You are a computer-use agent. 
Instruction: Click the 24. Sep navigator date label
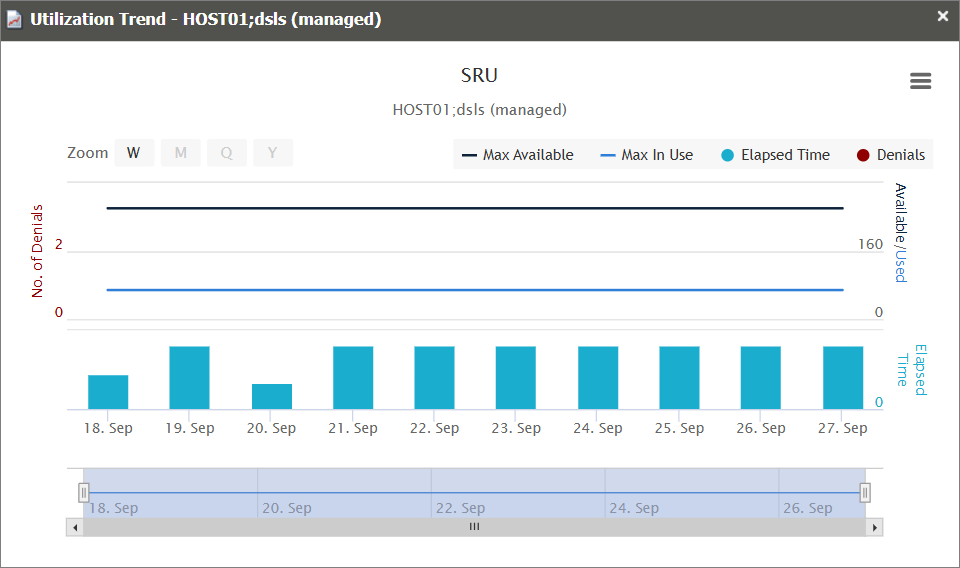click(634, 508)
